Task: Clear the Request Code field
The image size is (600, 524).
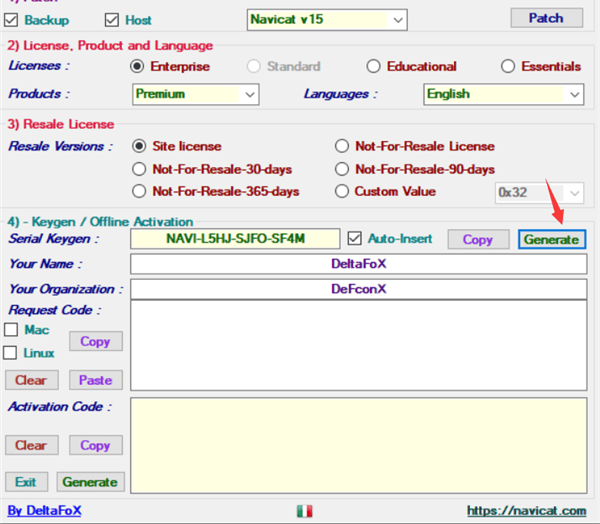Action: [32, 380]
